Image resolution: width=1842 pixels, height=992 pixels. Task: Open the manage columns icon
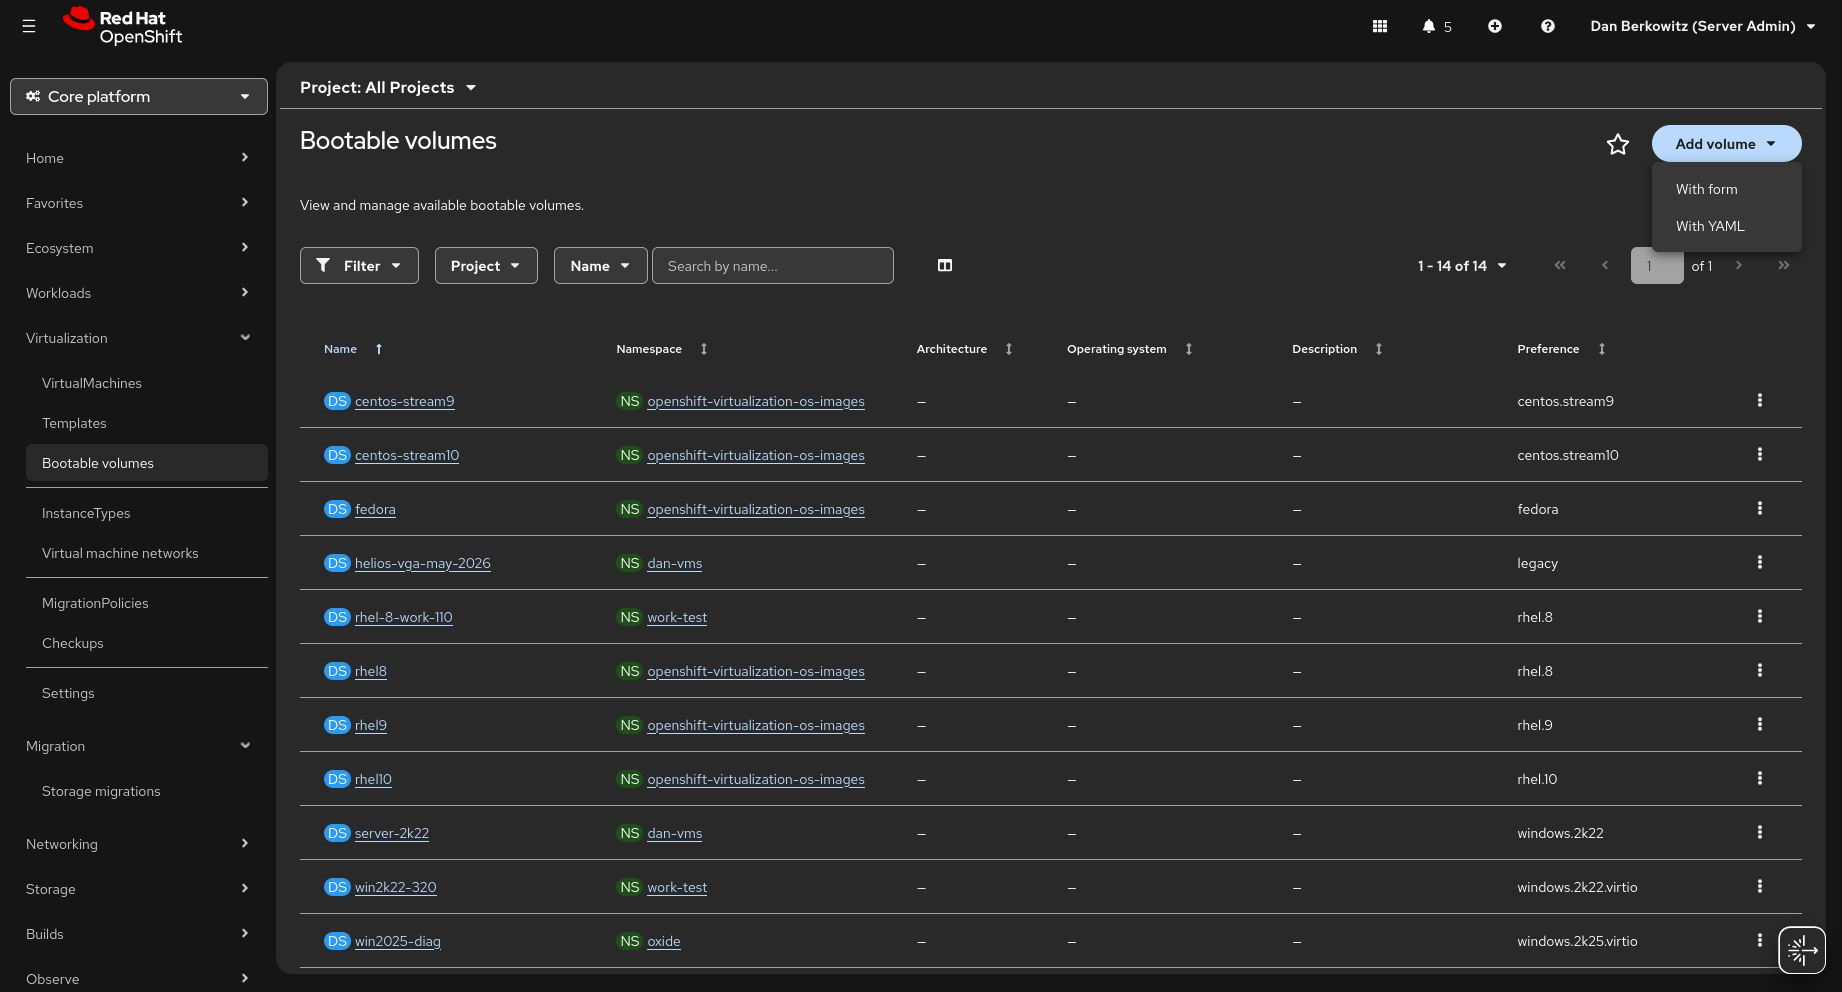(x=945, y=265)
